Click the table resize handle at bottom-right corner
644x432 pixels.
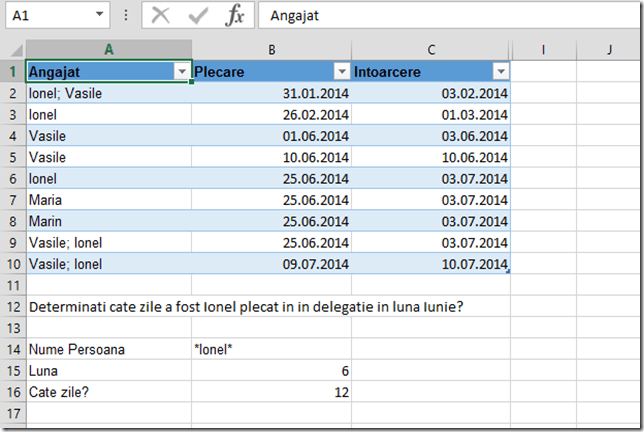tap(509, 272)
